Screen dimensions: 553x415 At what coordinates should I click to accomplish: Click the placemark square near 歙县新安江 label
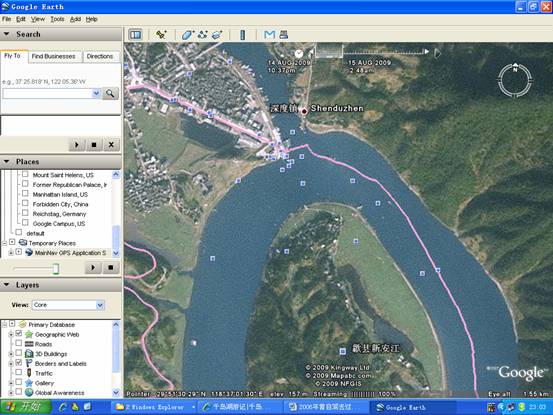click(343, 351)
